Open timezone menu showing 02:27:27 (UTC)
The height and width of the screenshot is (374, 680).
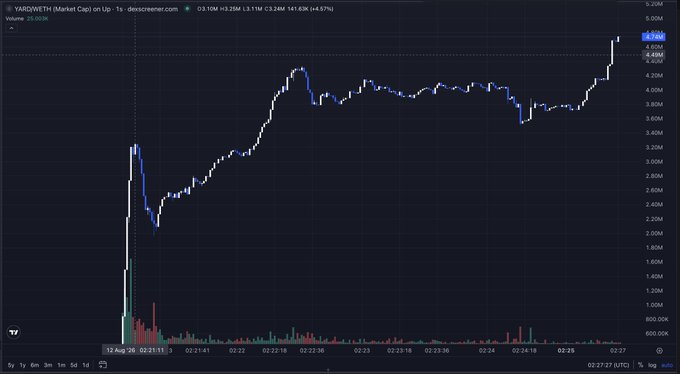pos(608,365)
